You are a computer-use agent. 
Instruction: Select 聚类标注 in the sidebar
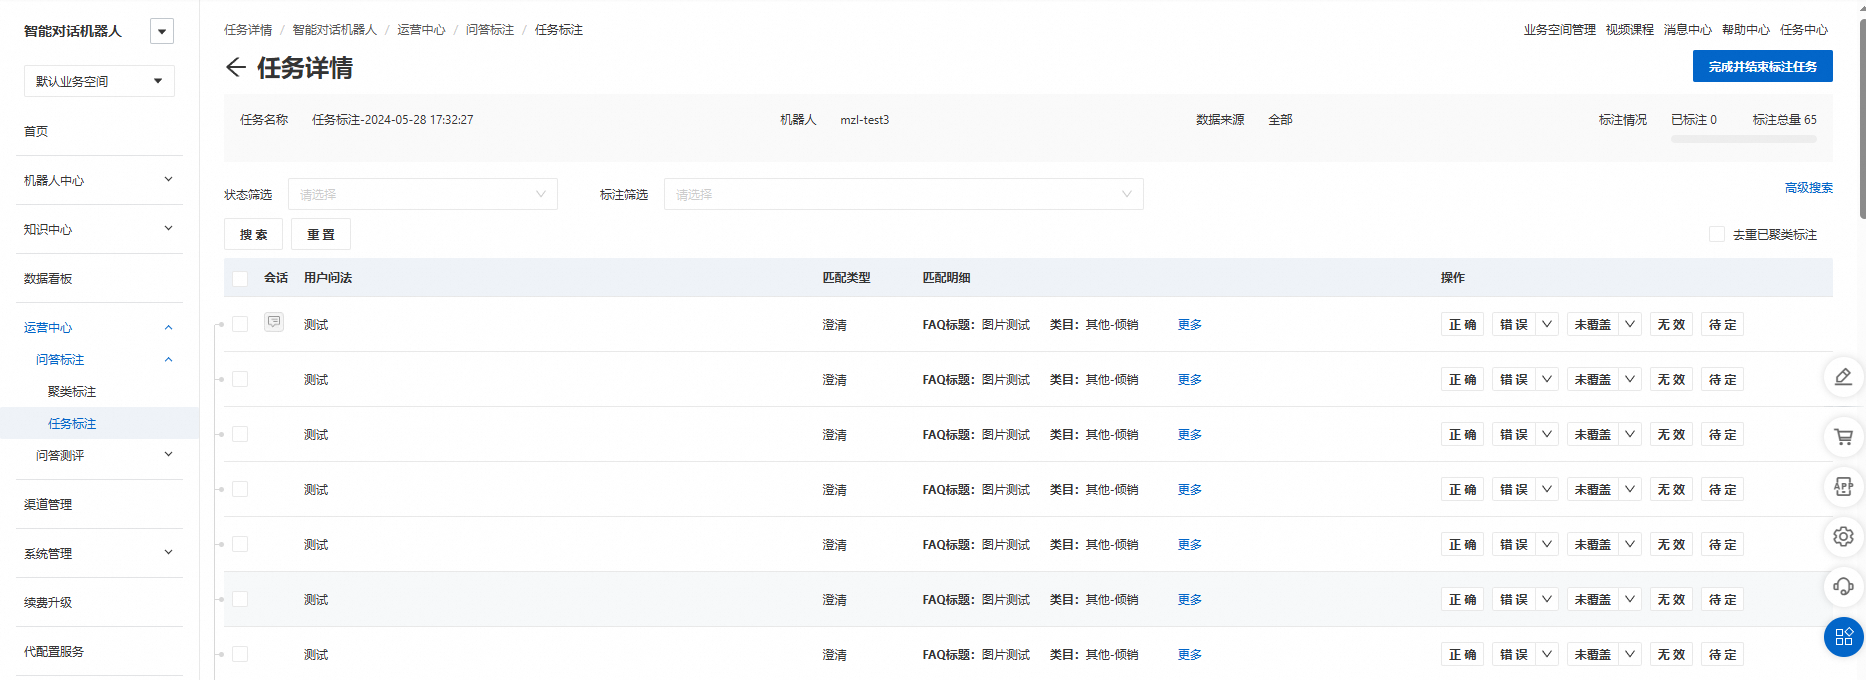tap(72, 391)
